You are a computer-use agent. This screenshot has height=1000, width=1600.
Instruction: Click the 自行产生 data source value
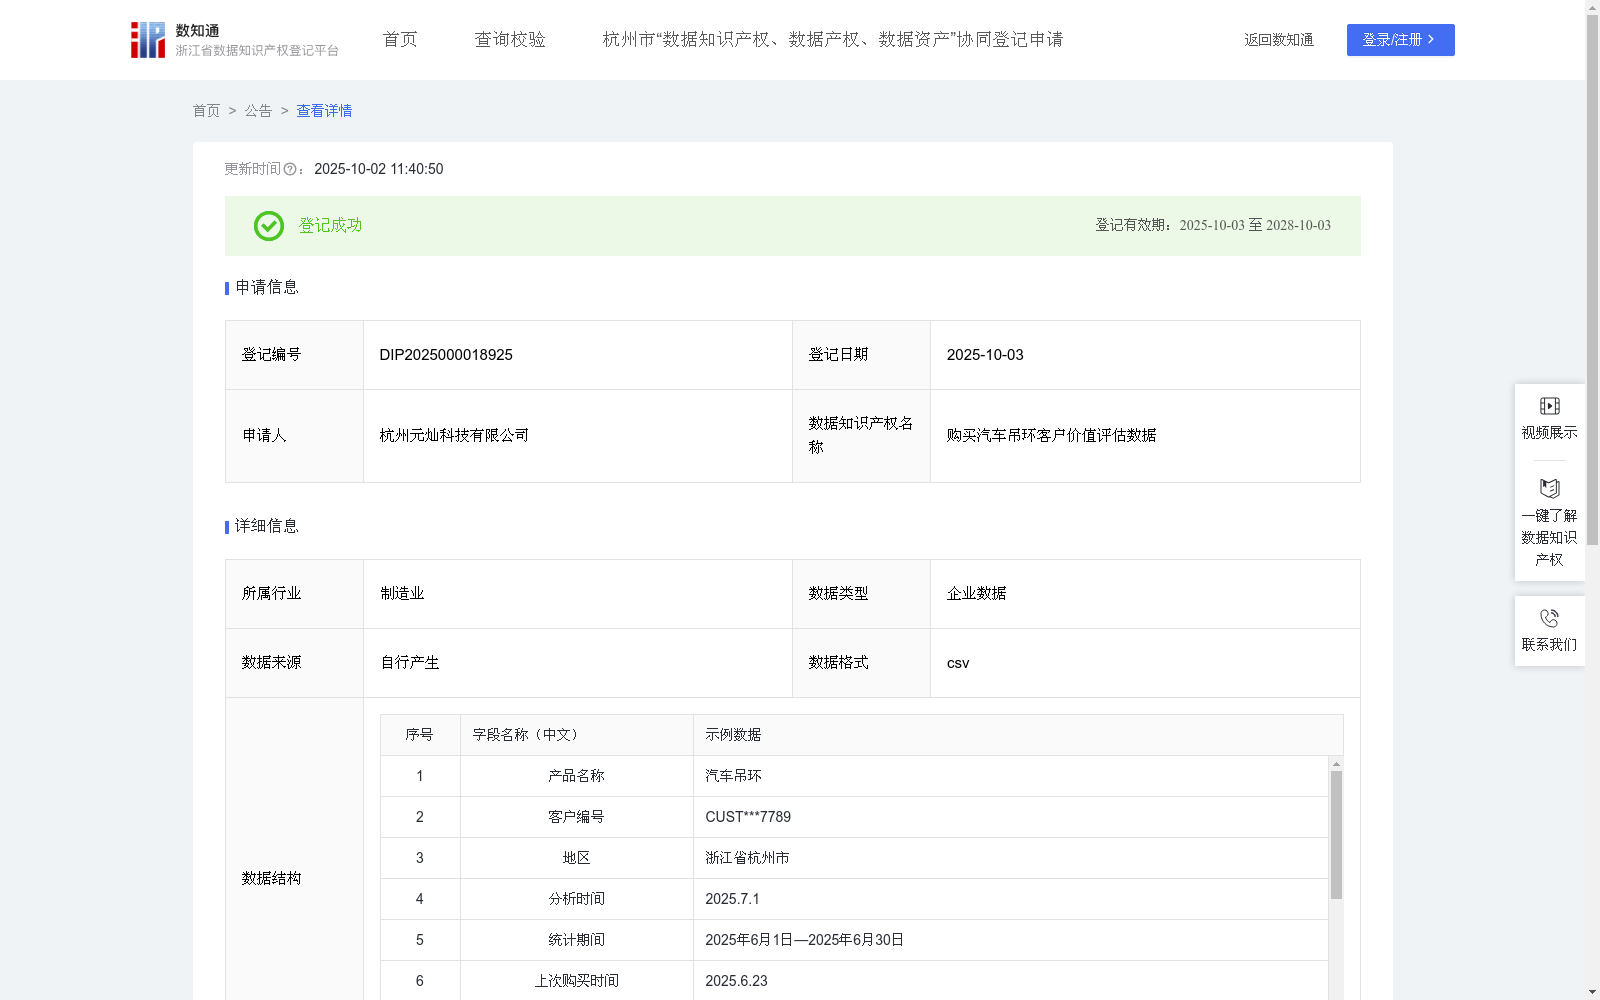coord(410,663)
